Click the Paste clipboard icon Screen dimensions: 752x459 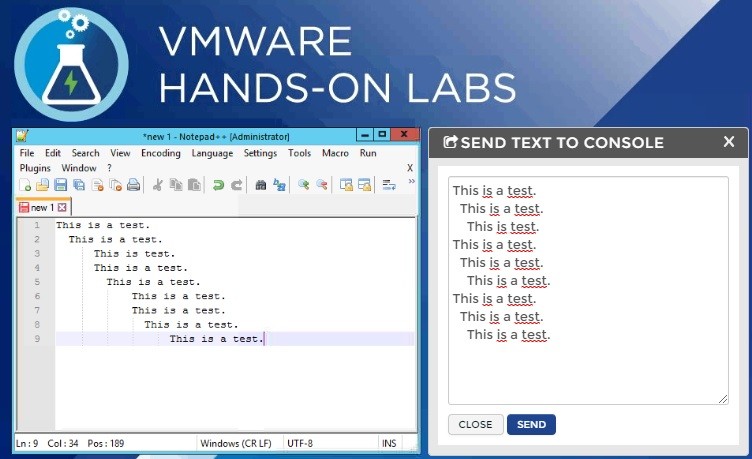pyautogui.click(x=194, y=185)
